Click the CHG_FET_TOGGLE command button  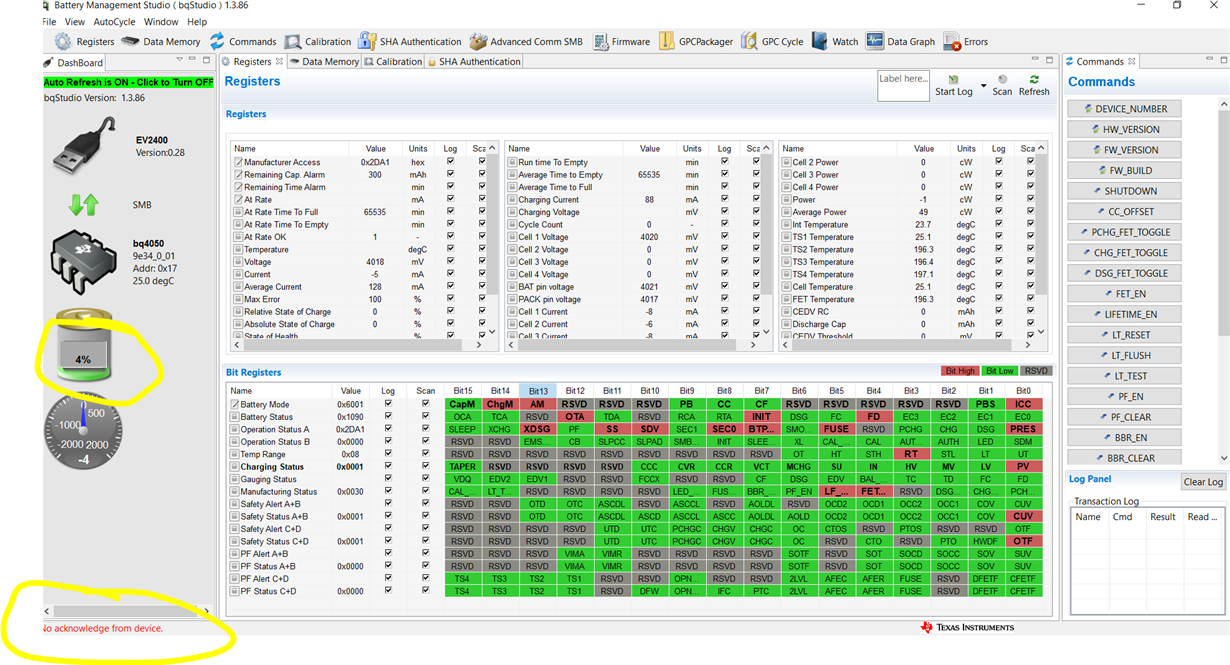(1124, 253)
